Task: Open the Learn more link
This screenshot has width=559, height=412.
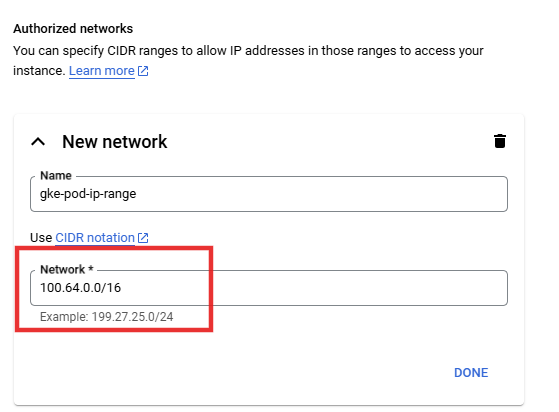Action: (x=102, y=71)
